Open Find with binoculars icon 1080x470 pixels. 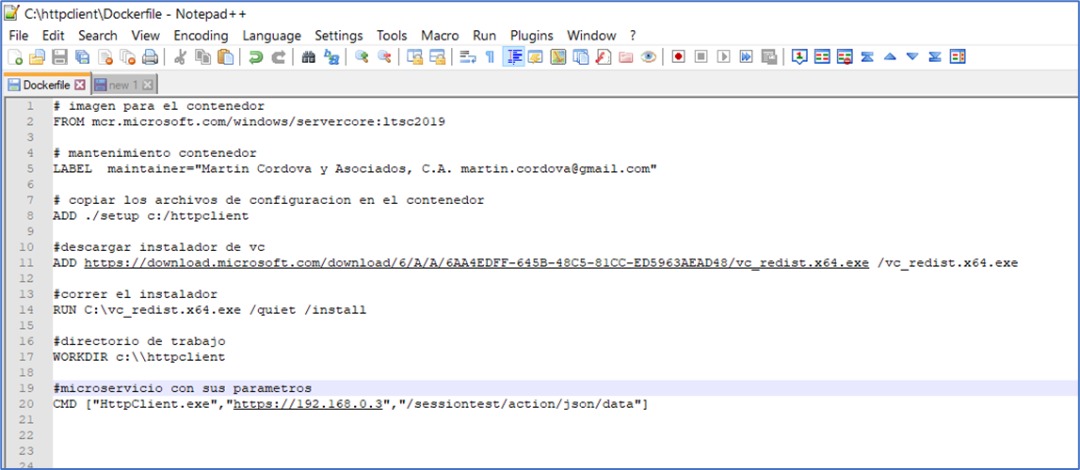[309, 58]
